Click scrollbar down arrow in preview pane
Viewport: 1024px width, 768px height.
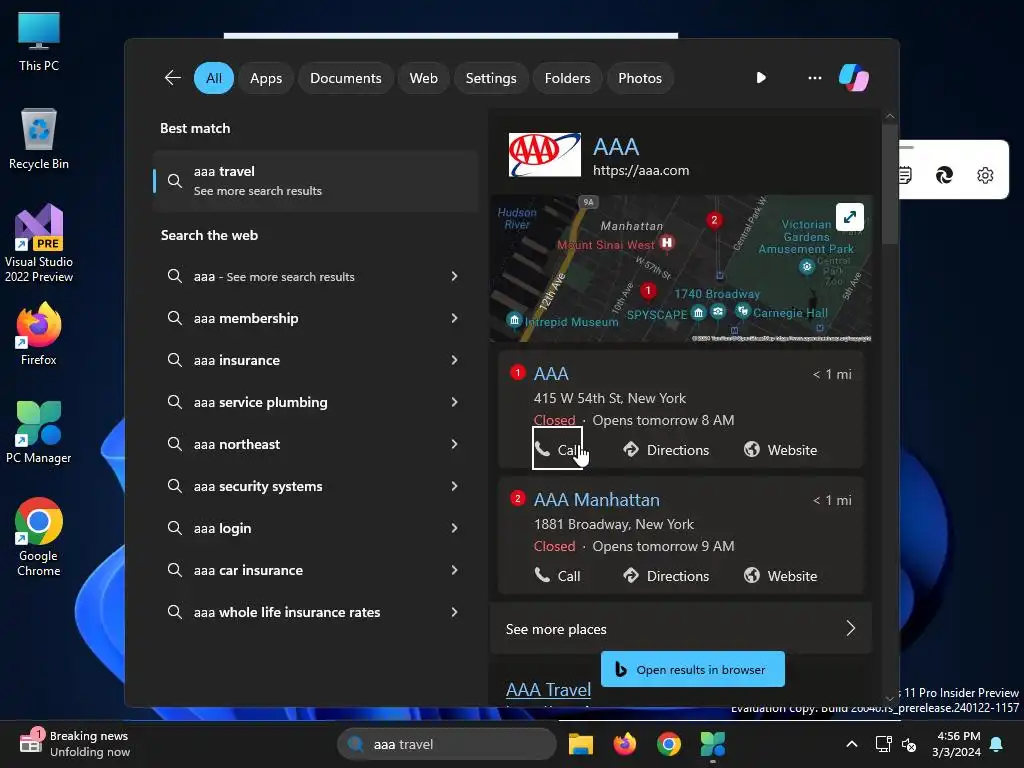click(x=889, y=699)
